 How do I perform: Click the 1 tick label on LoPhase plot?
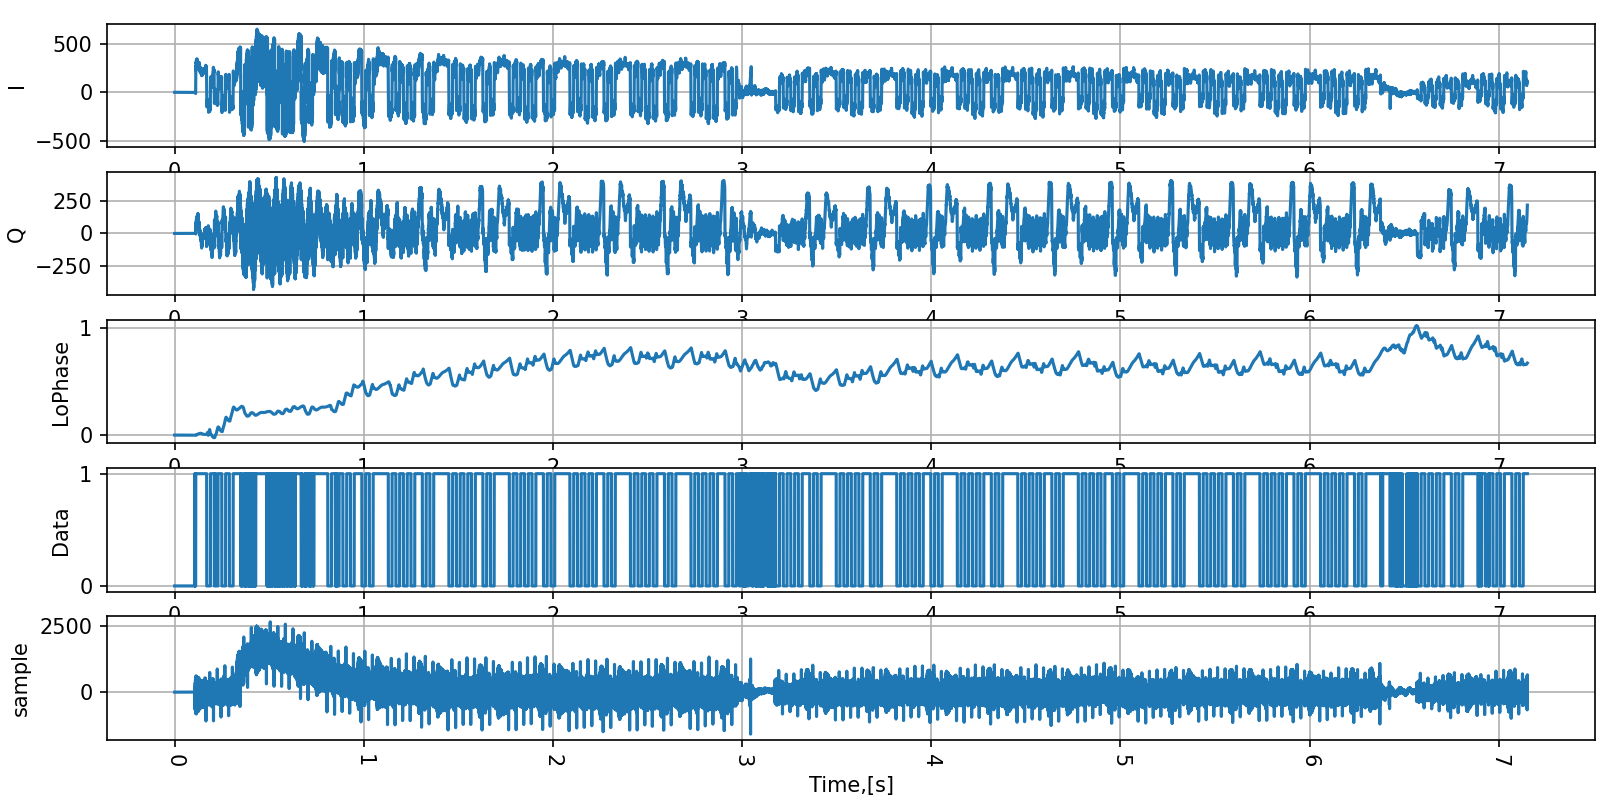[86, 328]
